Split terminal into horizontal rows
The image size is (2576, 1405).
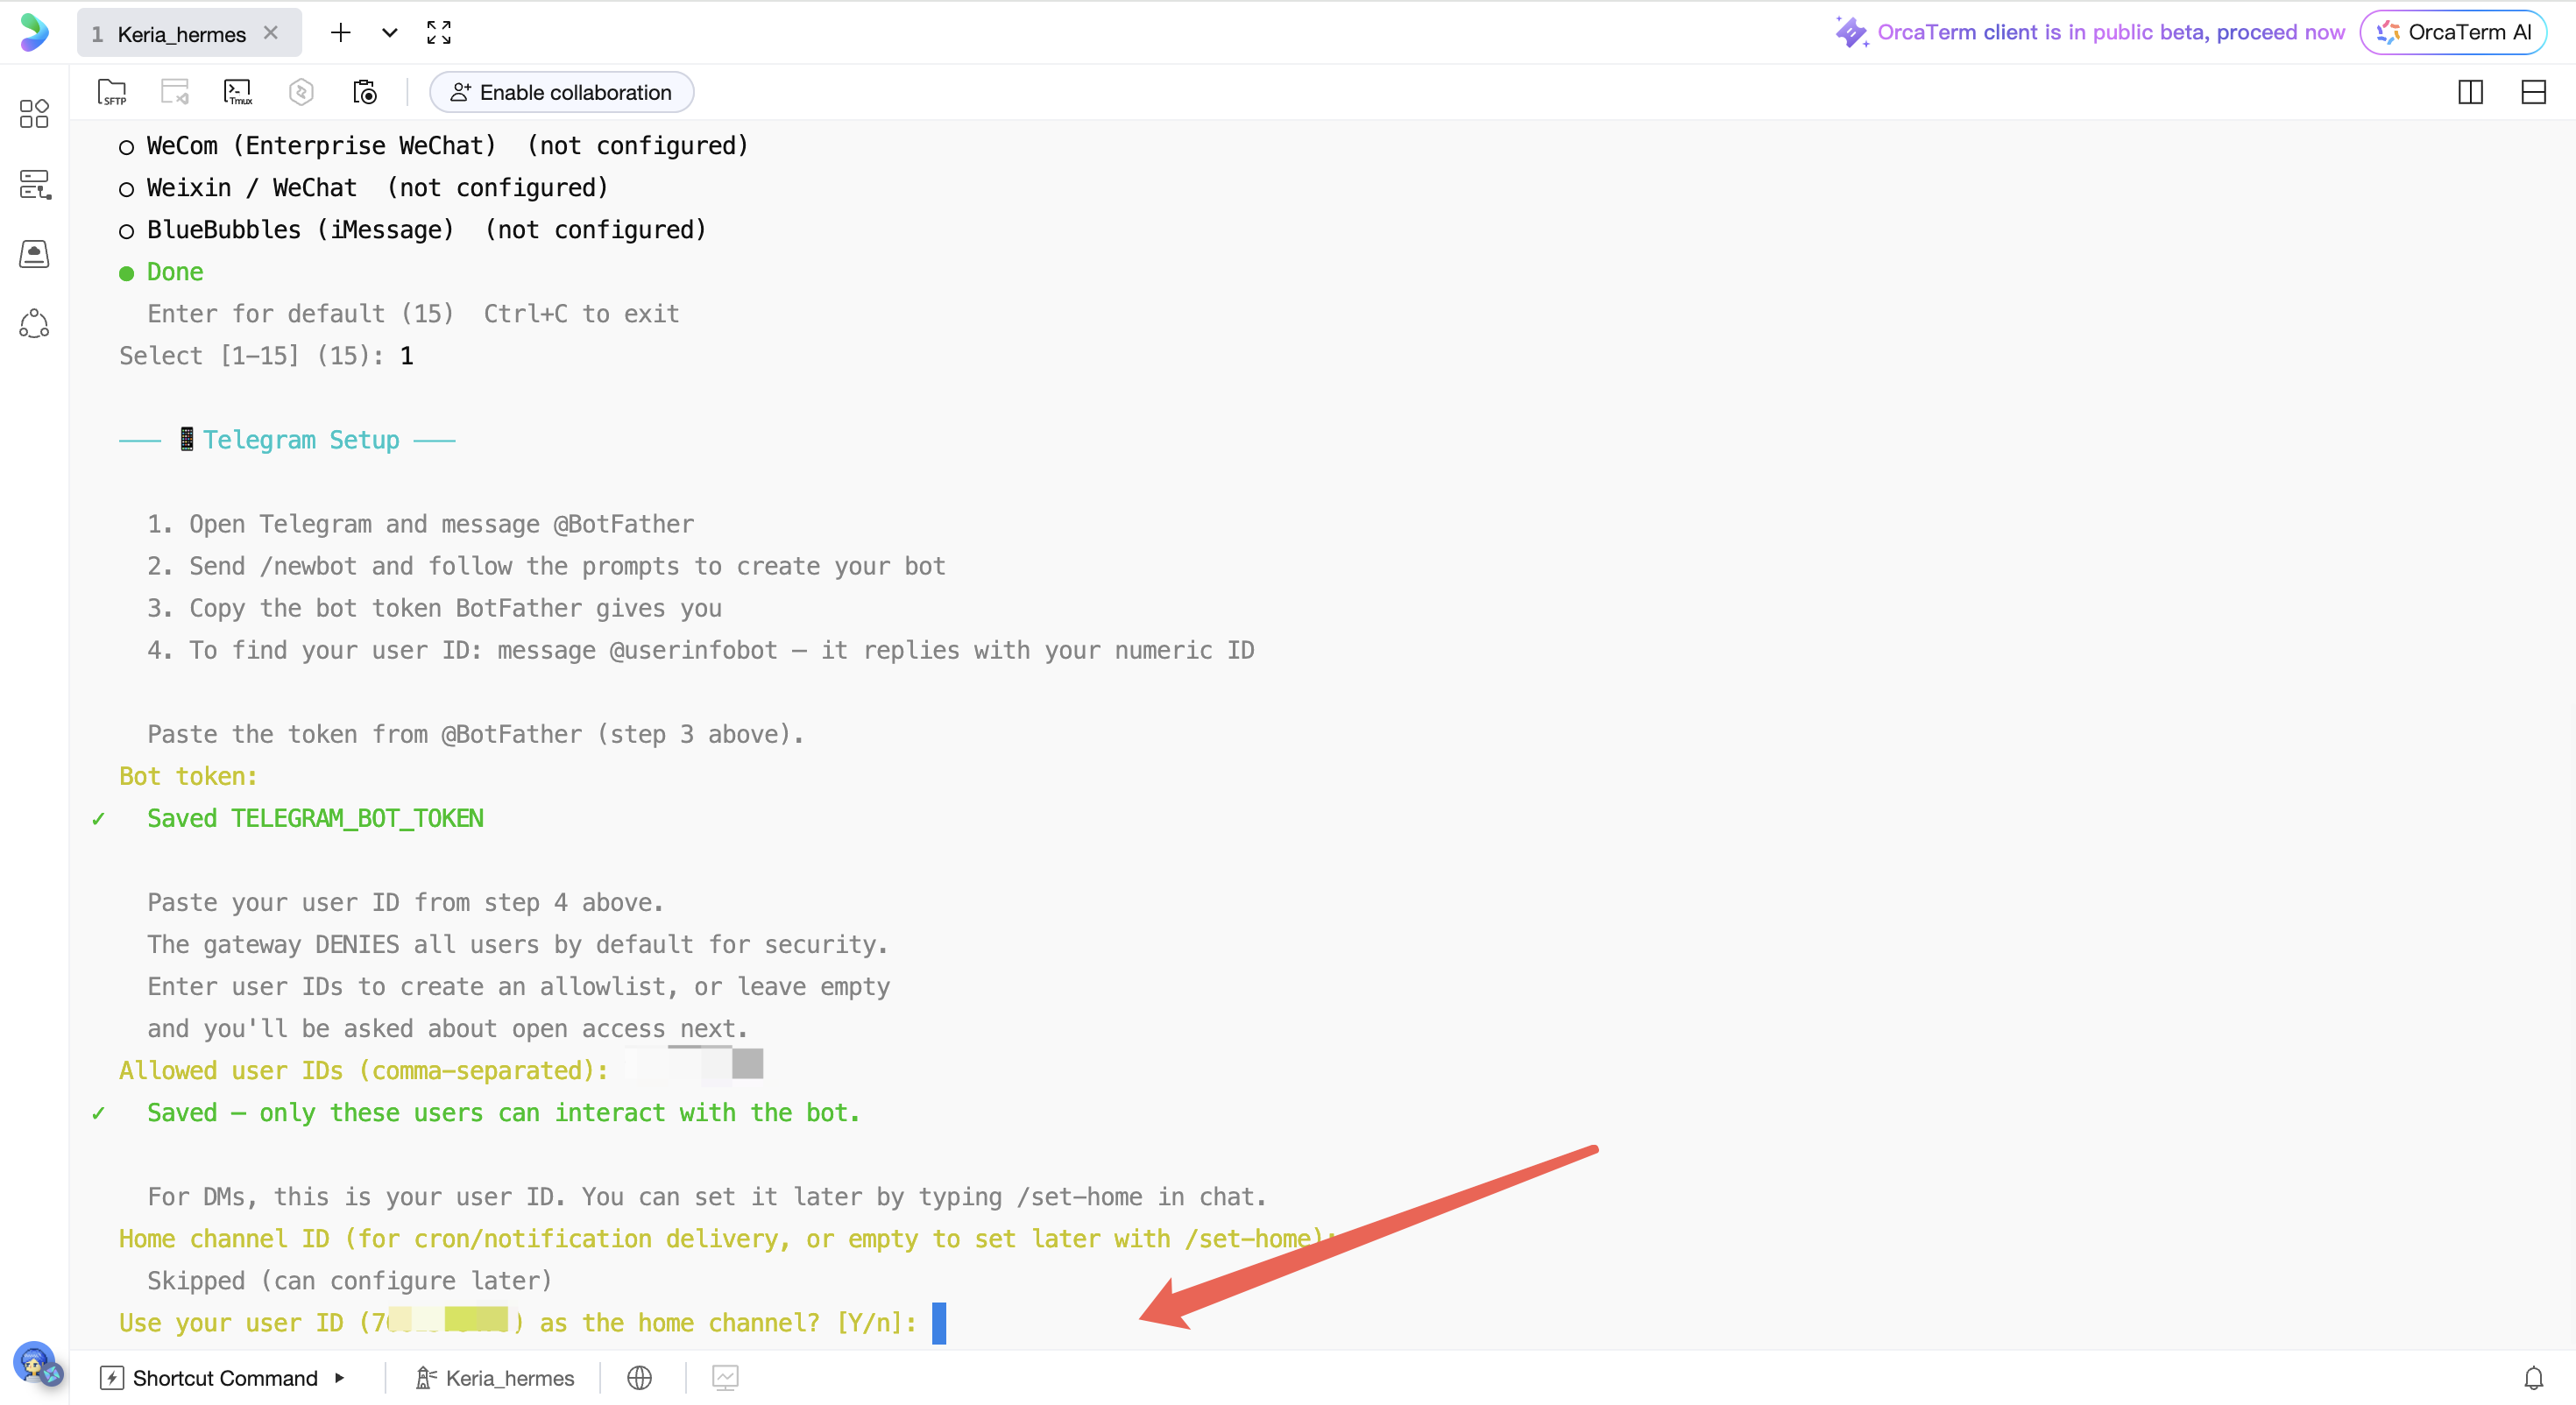(2533, 92)
